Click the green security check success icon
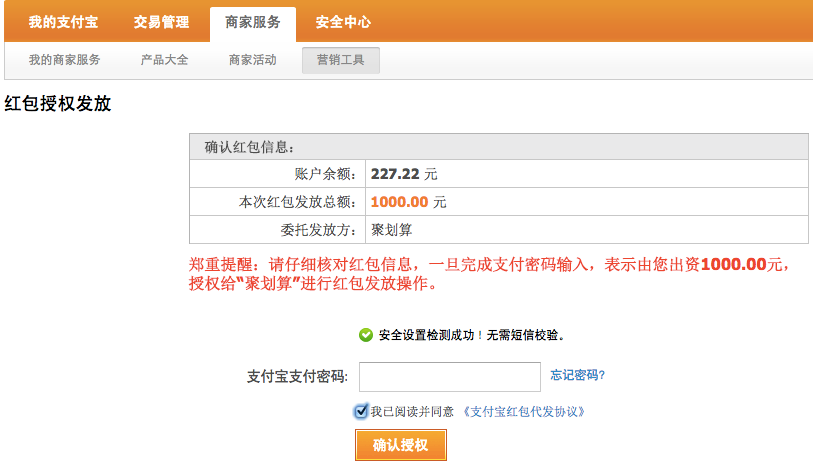The image size is (813, 467). (x=366, y=335)
